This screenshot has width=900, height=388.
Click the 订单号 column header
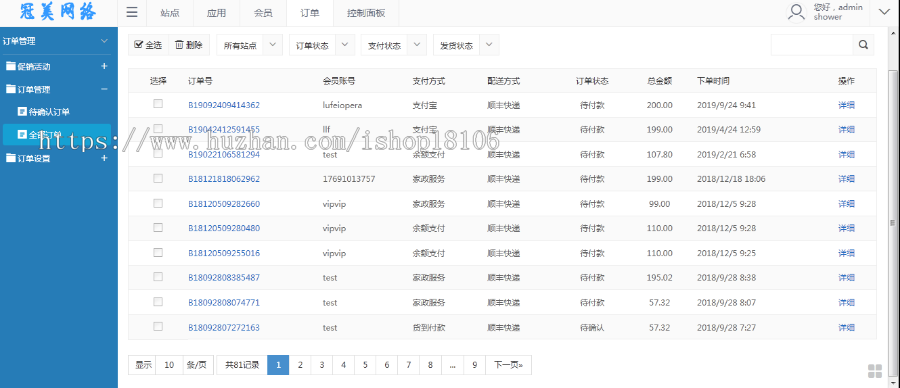click(x=200, y=81)
